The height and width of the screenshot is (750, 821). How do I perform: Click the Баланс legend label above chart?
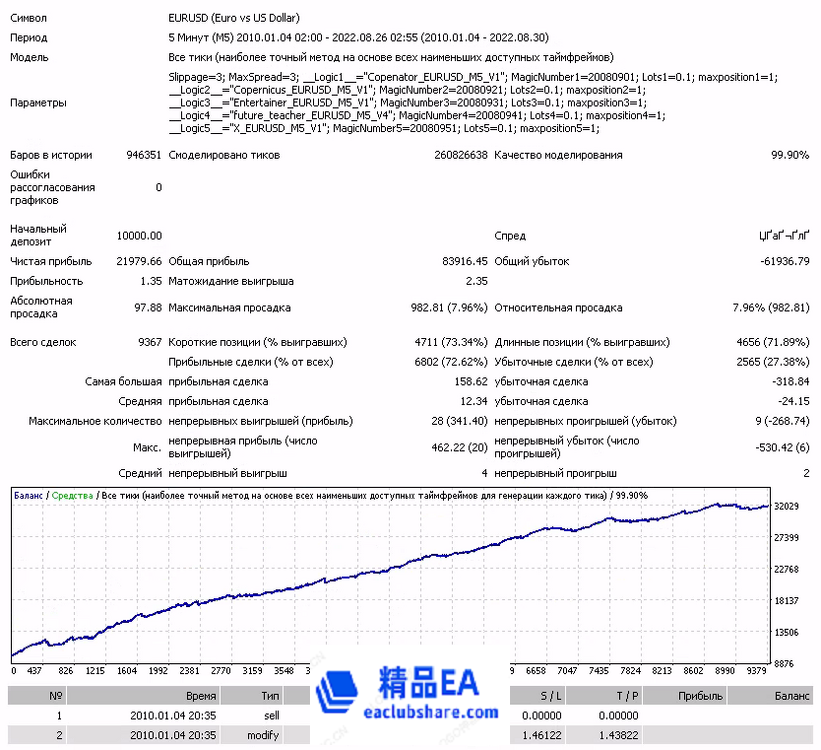(29, 495)
